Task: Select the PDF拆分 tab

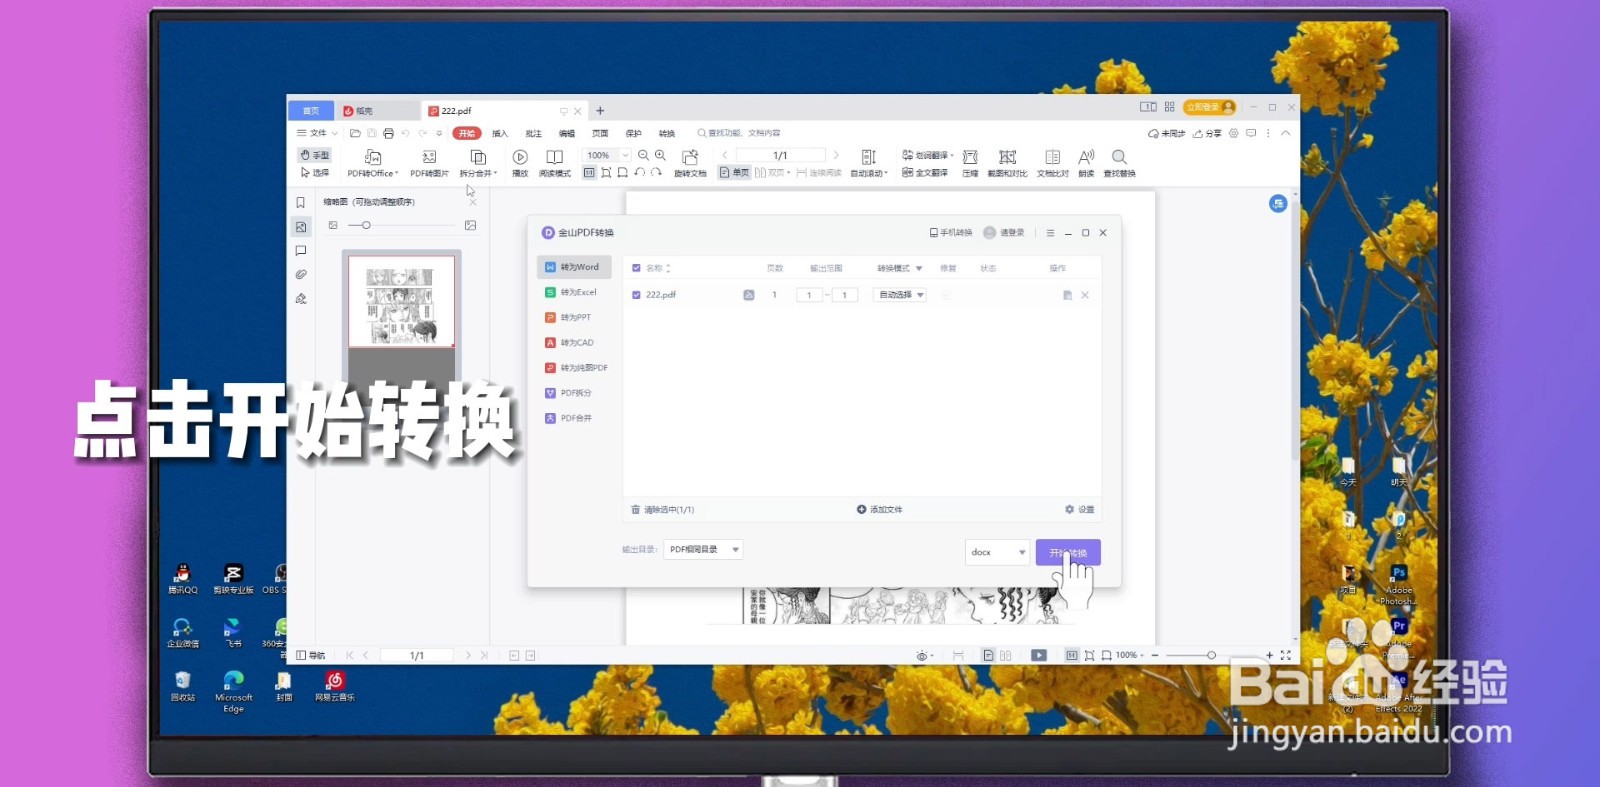Action: (574, 393)
